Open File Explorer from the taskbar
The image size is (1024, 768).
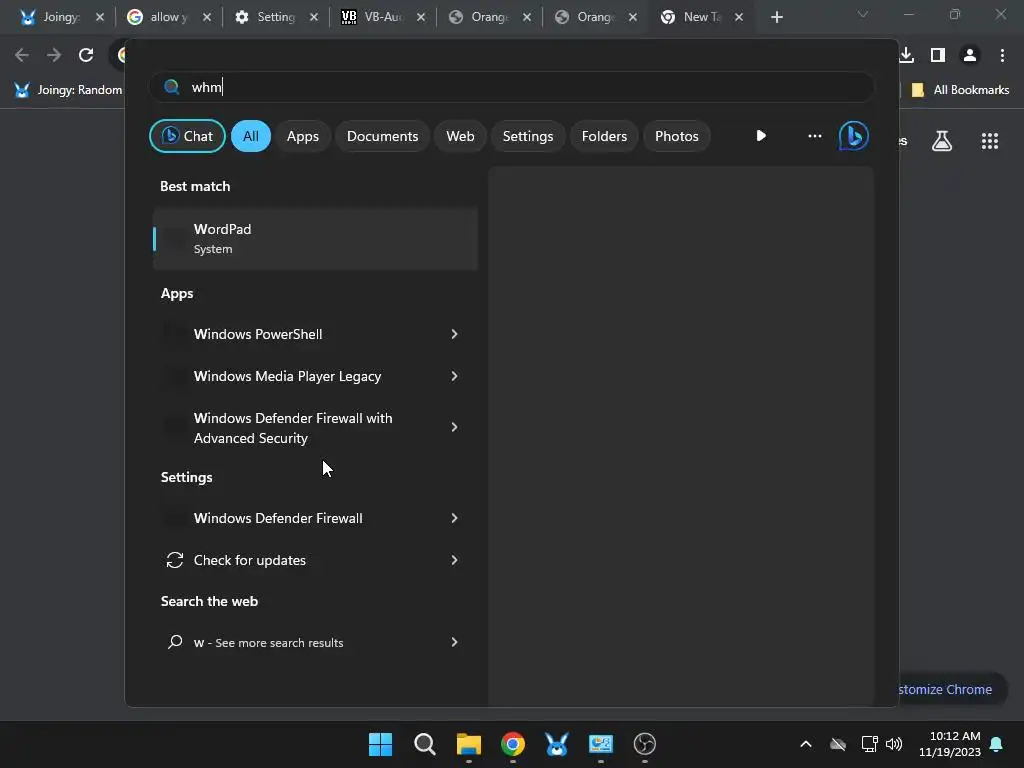click(468, 744)
